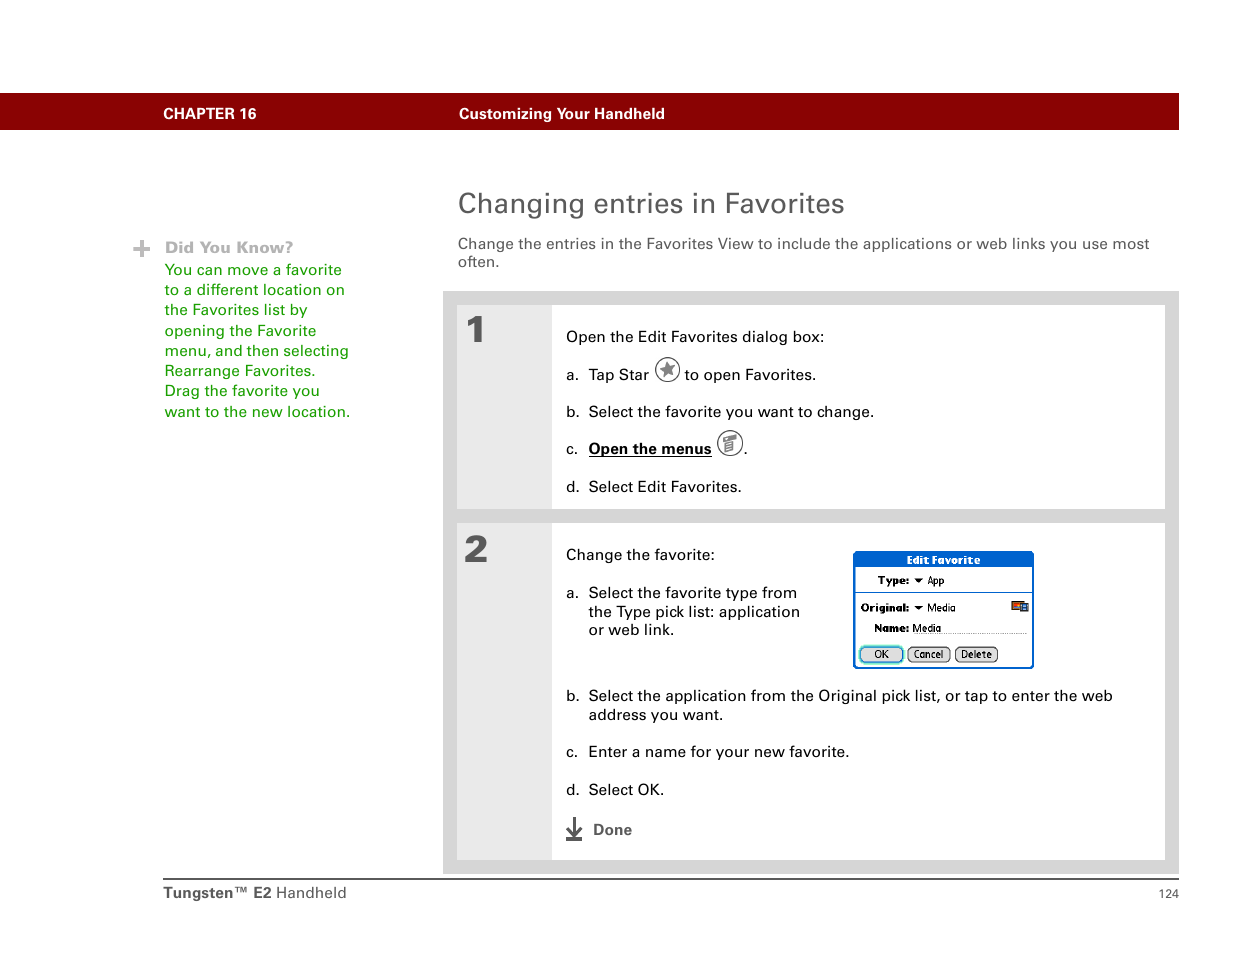This screenshot has width=1235, height=954.
Task: Click 'Select the favorite you want to change.'
Action: click(731, 412)
